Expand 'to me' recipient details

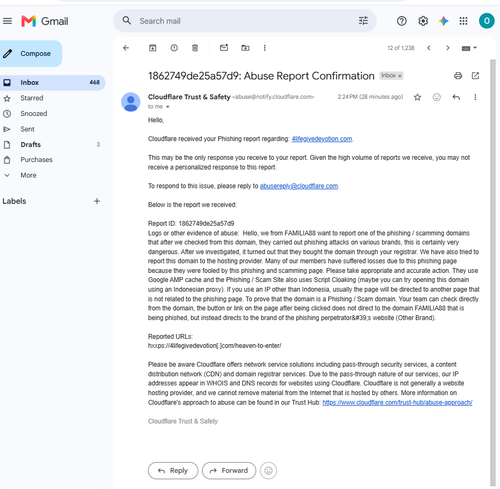[168, 107]
